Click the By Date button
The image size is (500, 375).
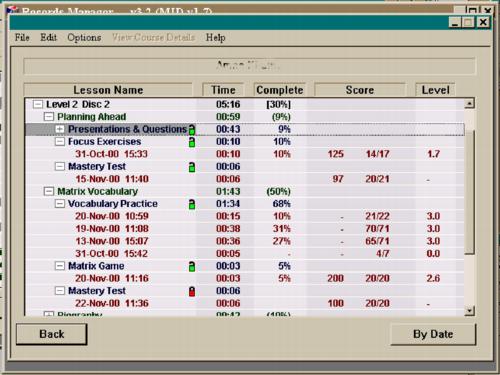[433, 334]
